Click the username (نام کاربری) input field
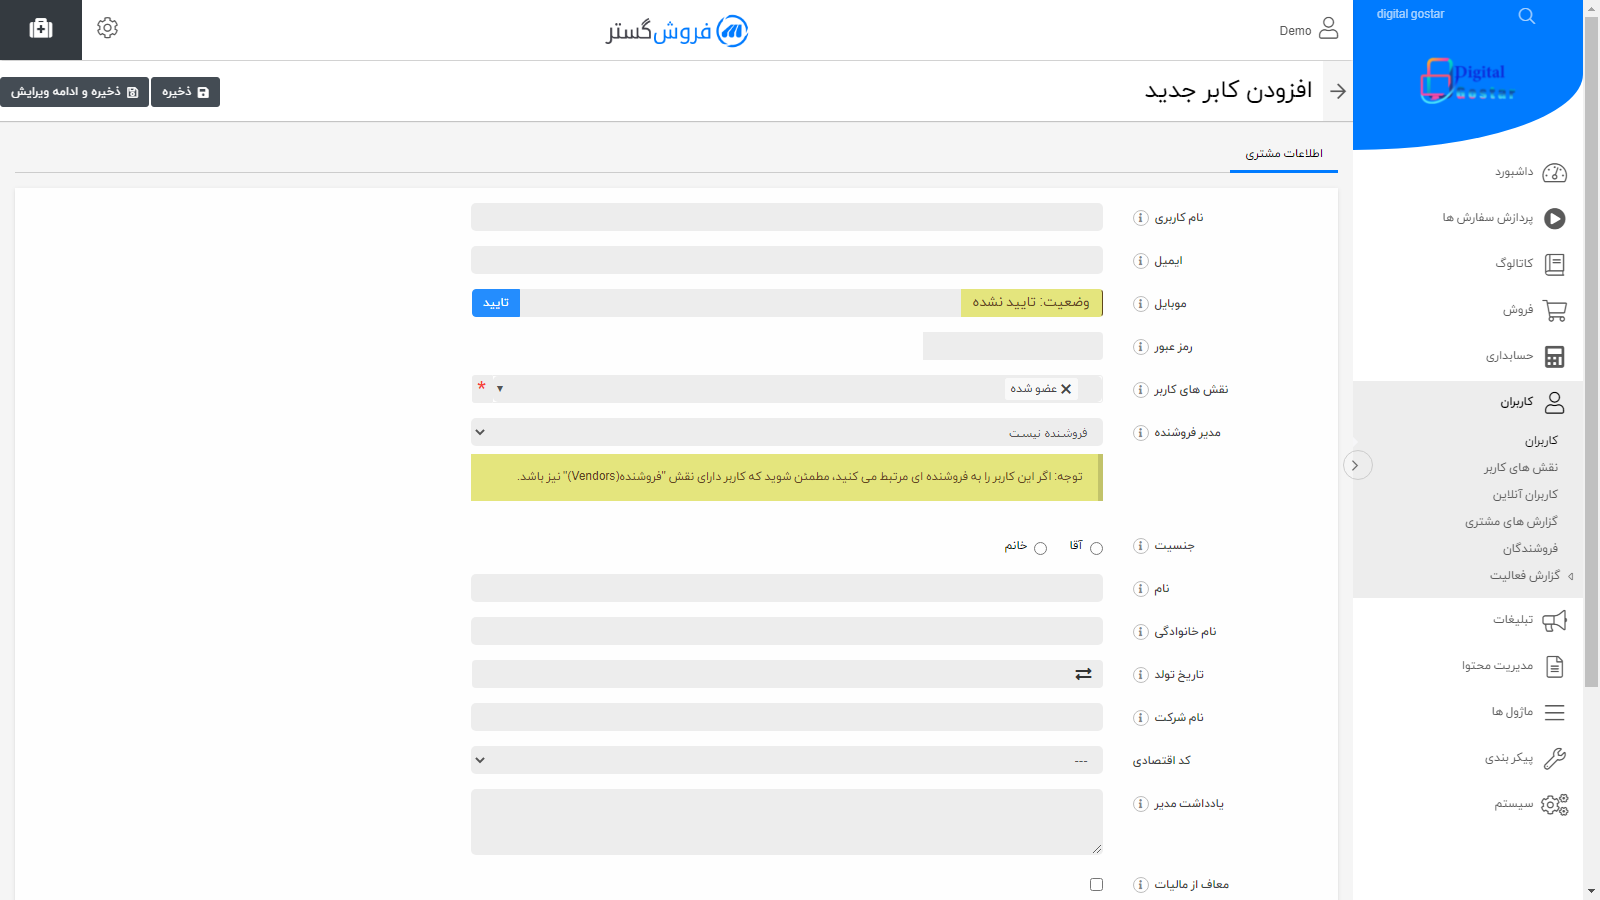The height and width of the screenshot is (900, 1600). [x=786, y=217]
